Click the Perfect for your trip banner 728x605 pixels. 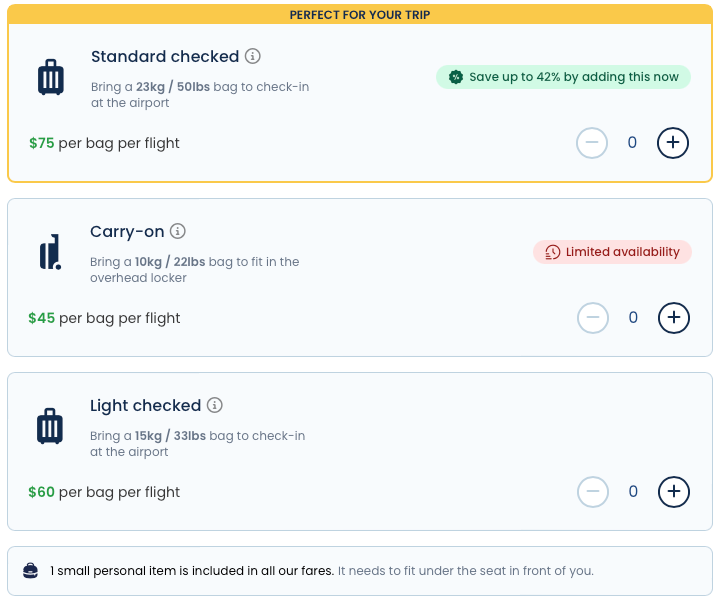[x=360, y=15]
